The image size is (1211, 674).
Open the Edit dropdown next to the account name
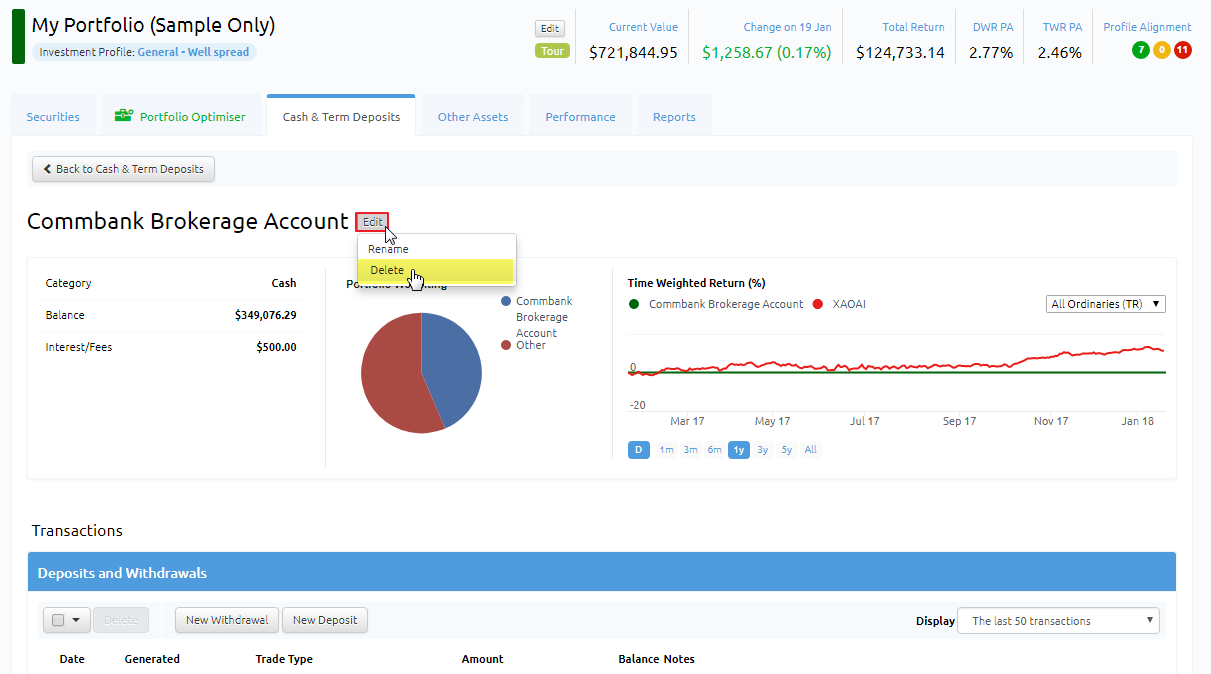372,222
